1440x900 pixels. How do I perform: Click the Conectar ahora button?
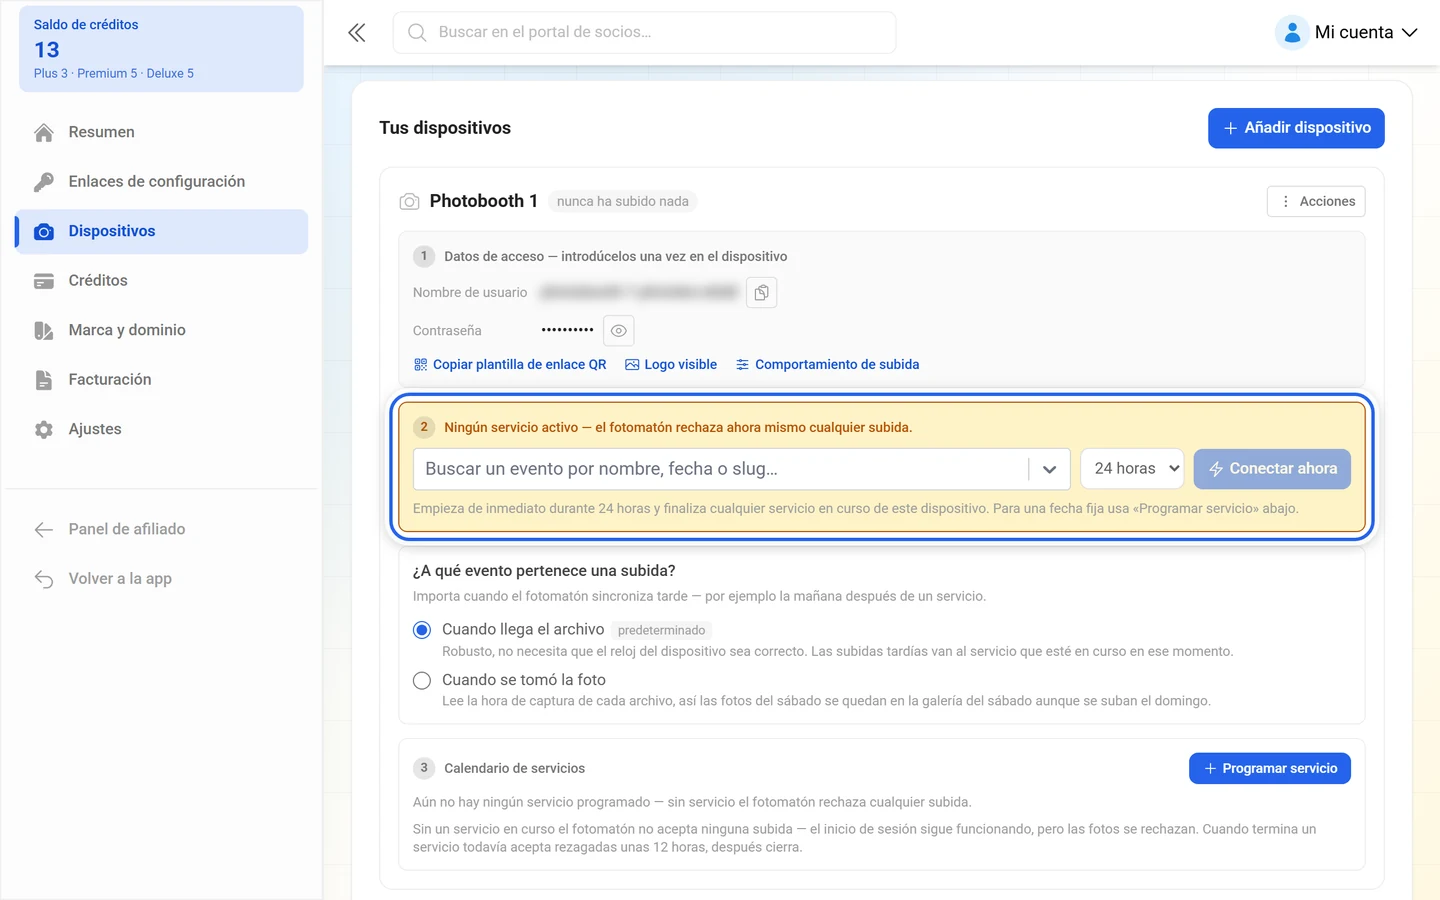(x=1272, y=469)
